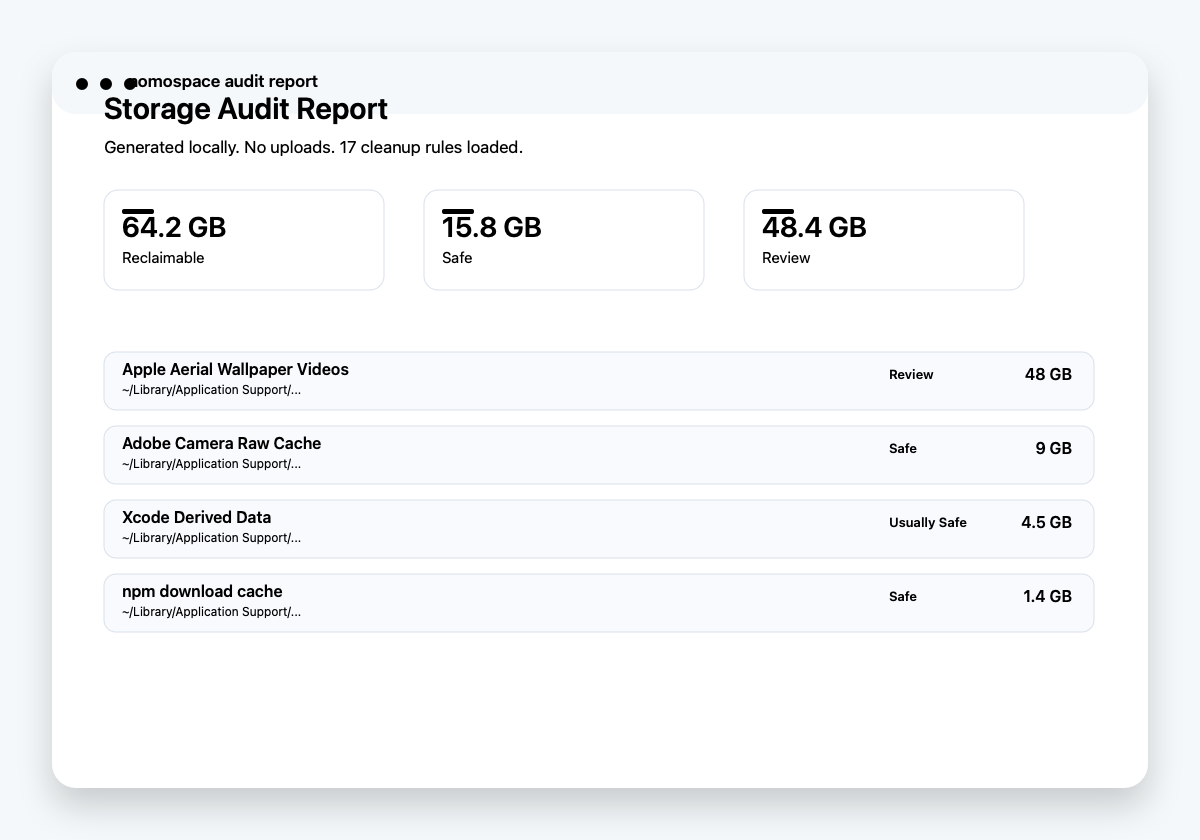The height and width of the screenshot is (840, 1200).
Task: Open the Apple Aerial Wallpaper Videos entry
Action: 599,381
